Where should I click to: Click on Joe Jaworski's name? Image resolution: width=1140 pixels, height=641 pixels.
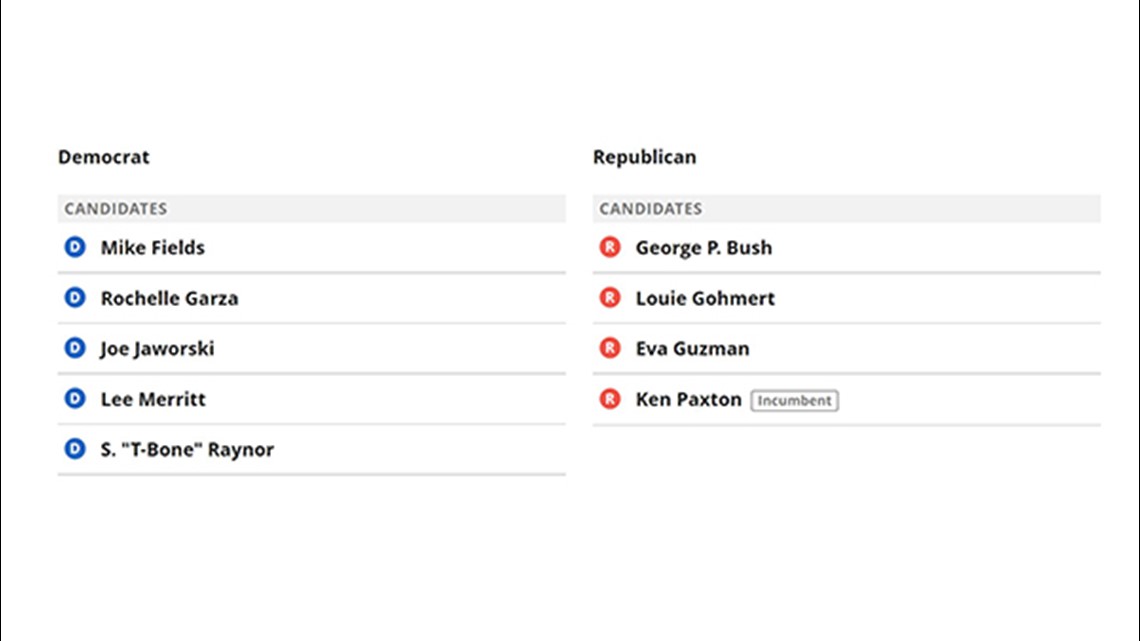coord(157,349)
